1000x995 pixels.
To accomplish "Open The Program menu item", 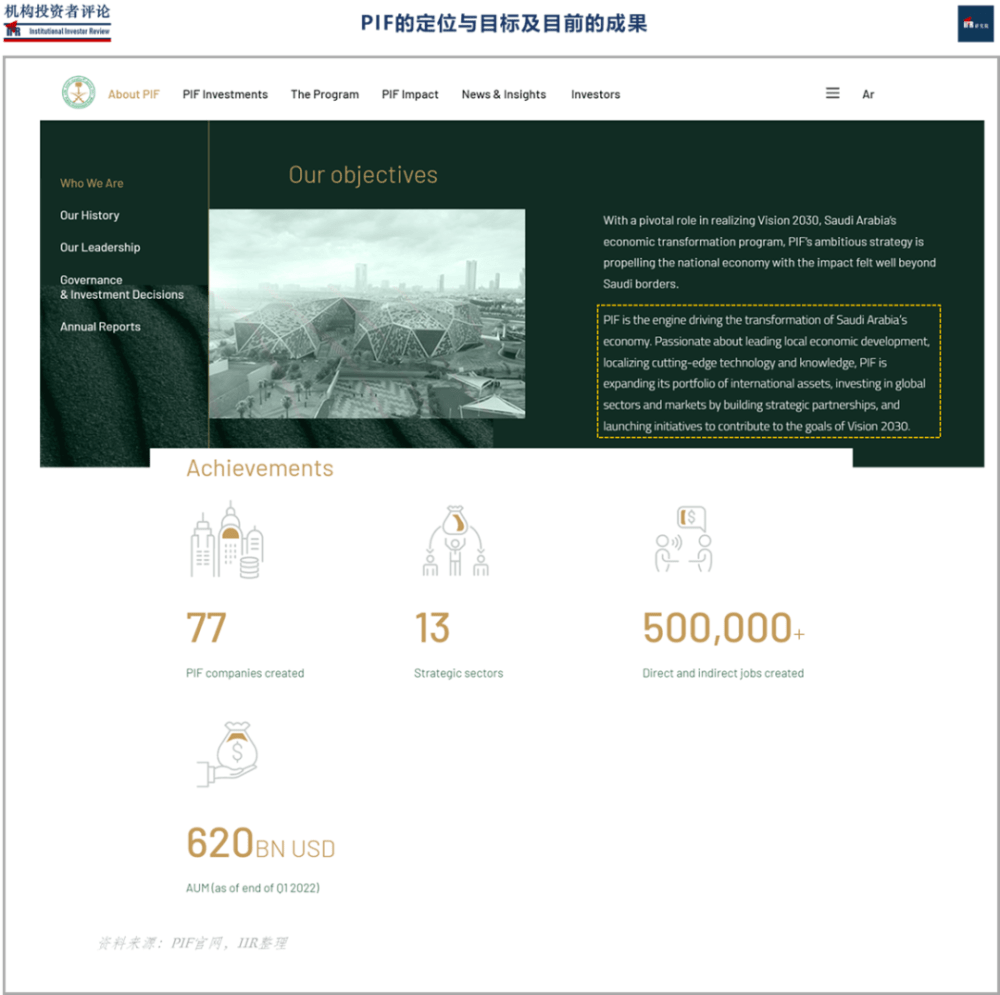I will (x=325, y=94).
